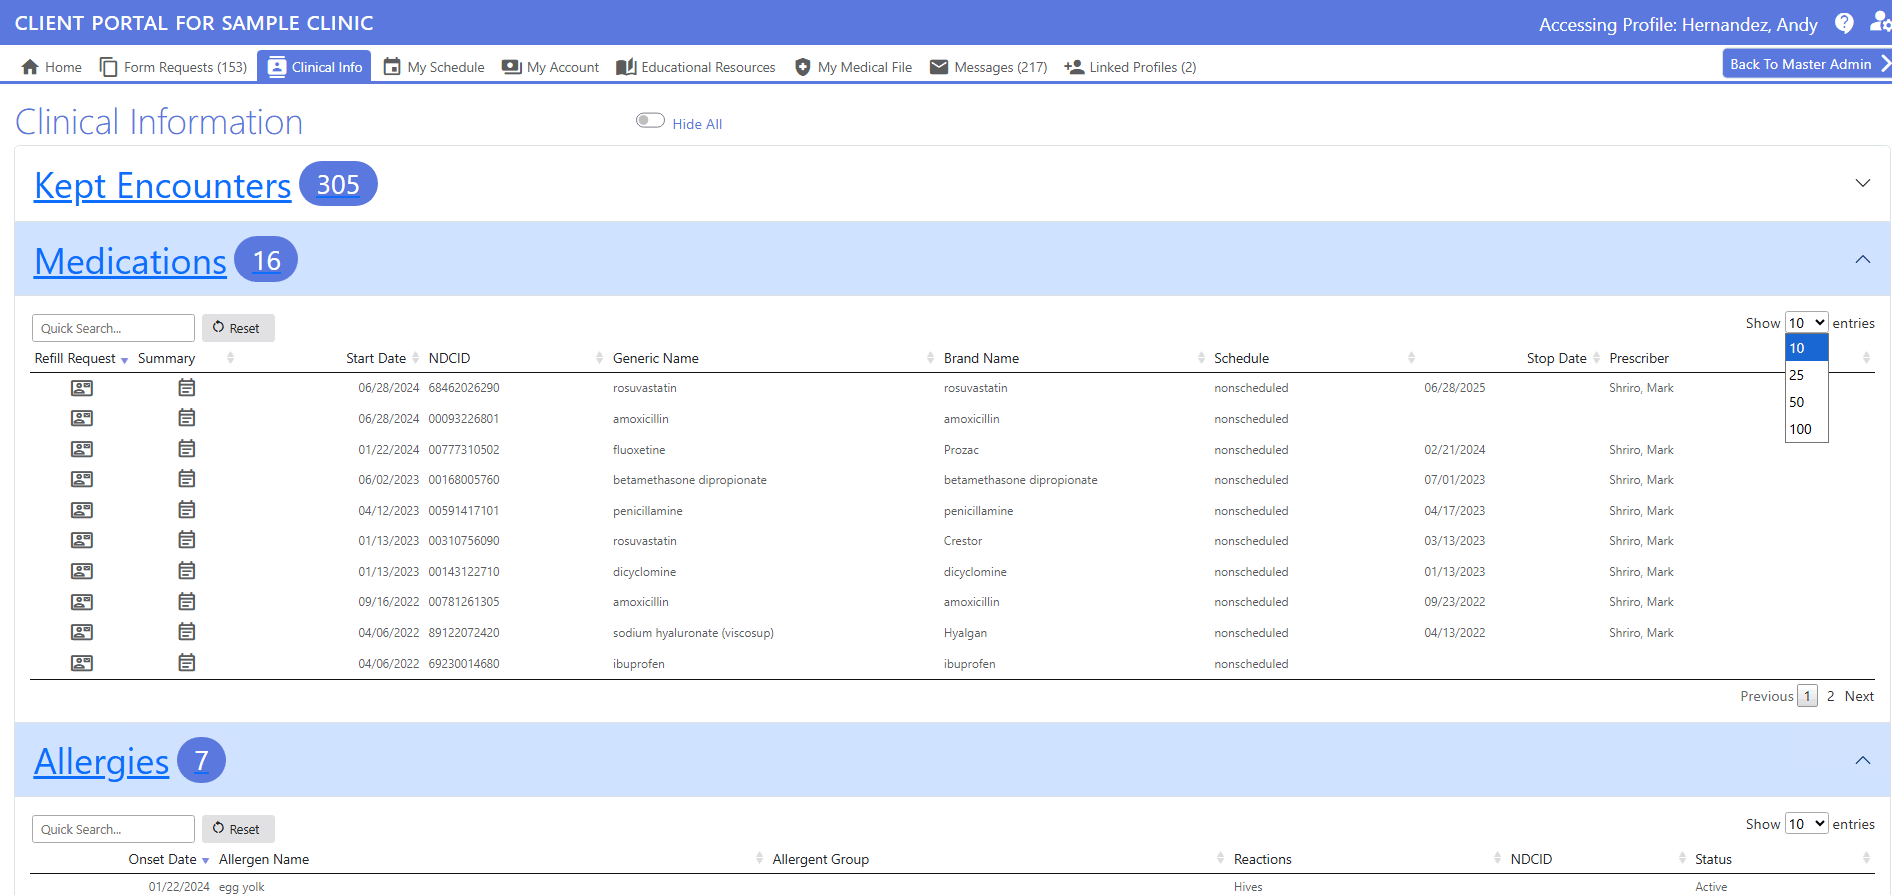
Task: Click refill request icon for Crestor row
Action: click(x=82, y=540)
